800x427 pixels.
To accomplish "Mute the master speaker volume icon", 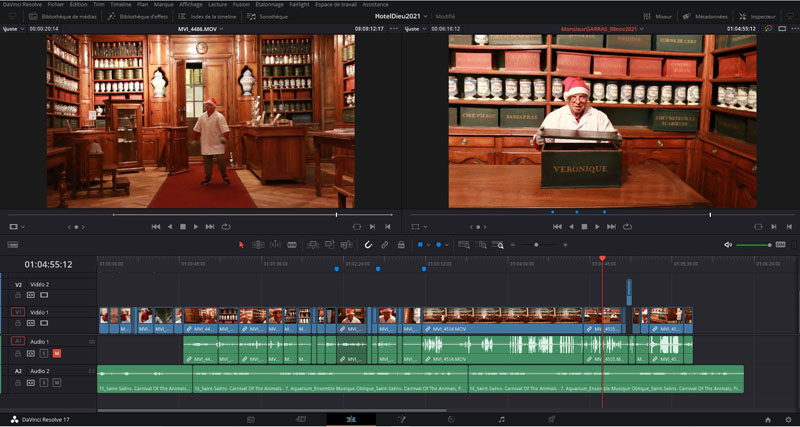I will (x=728, y=245).
